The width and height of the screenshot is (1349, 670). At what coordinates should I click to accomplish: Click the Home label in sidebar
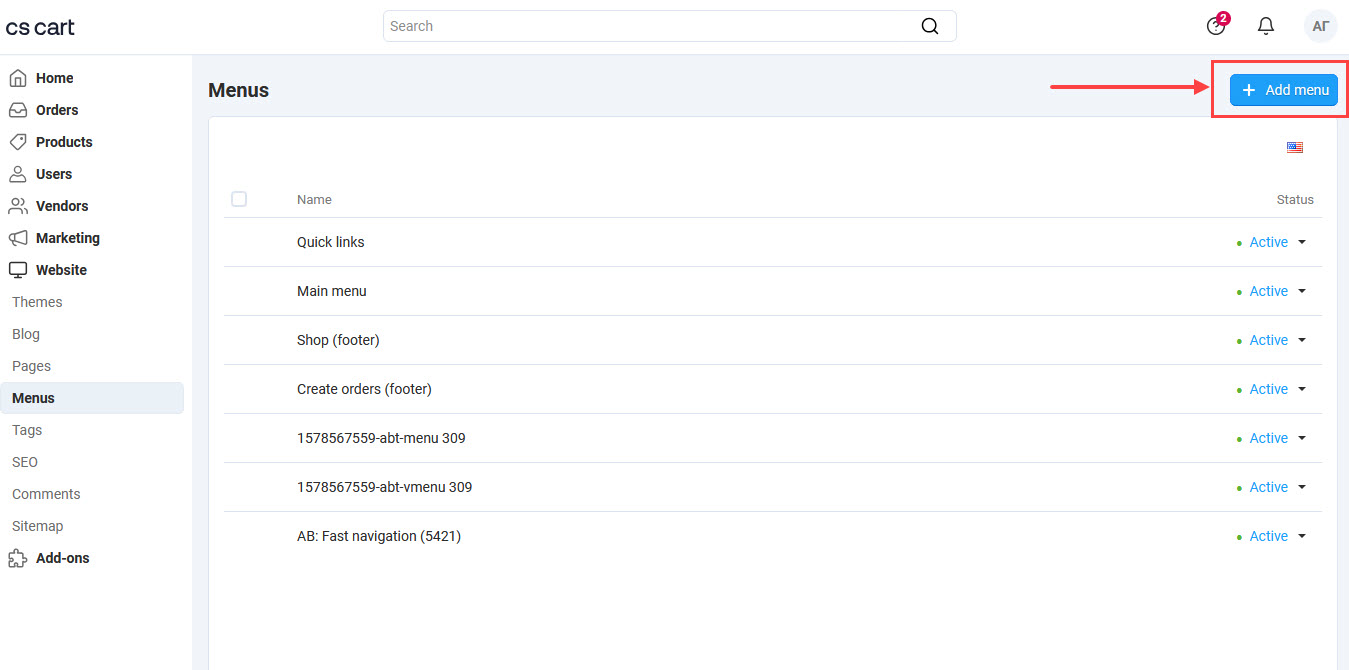(55, 78)
